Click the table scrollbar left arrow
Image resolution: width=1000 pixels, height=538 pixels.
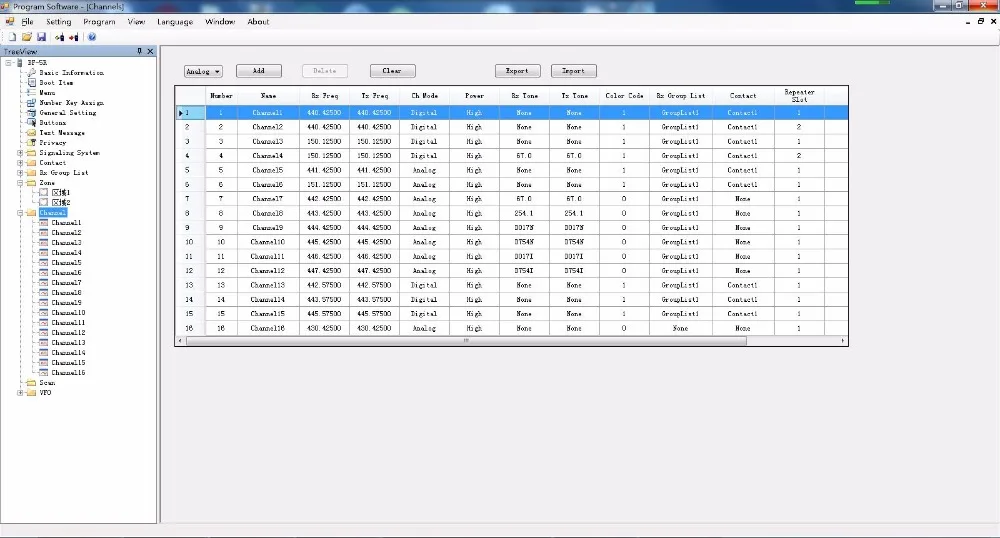(180, 341)
